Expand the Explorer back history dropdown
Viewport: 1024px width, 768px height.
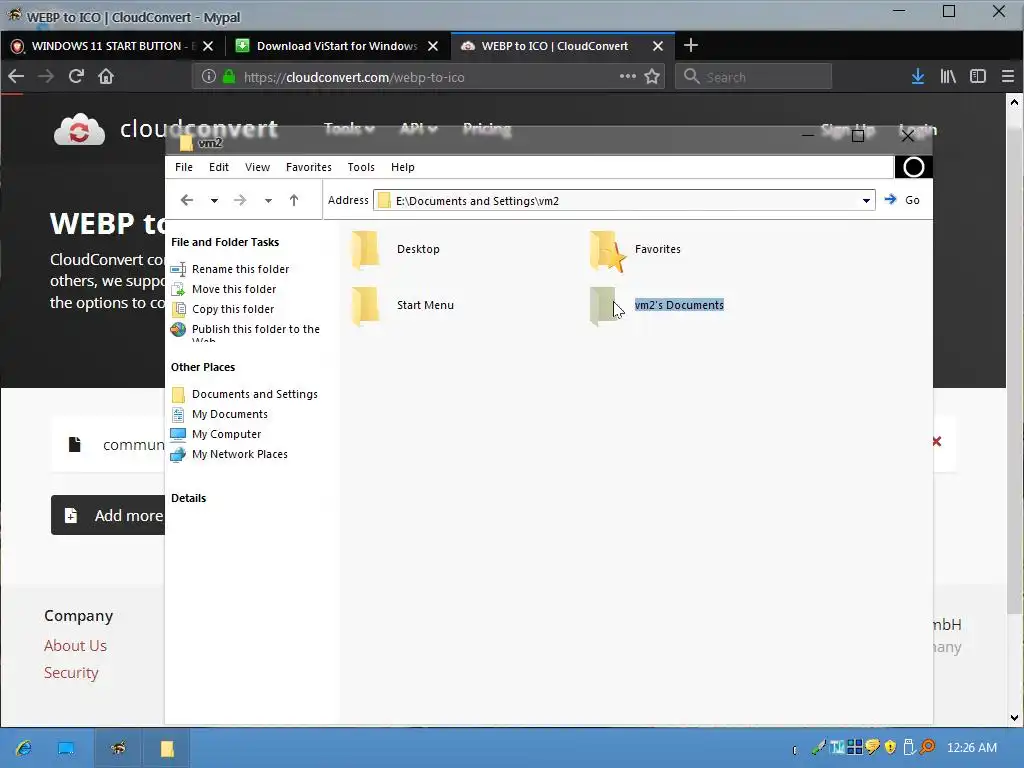(214, 200)
